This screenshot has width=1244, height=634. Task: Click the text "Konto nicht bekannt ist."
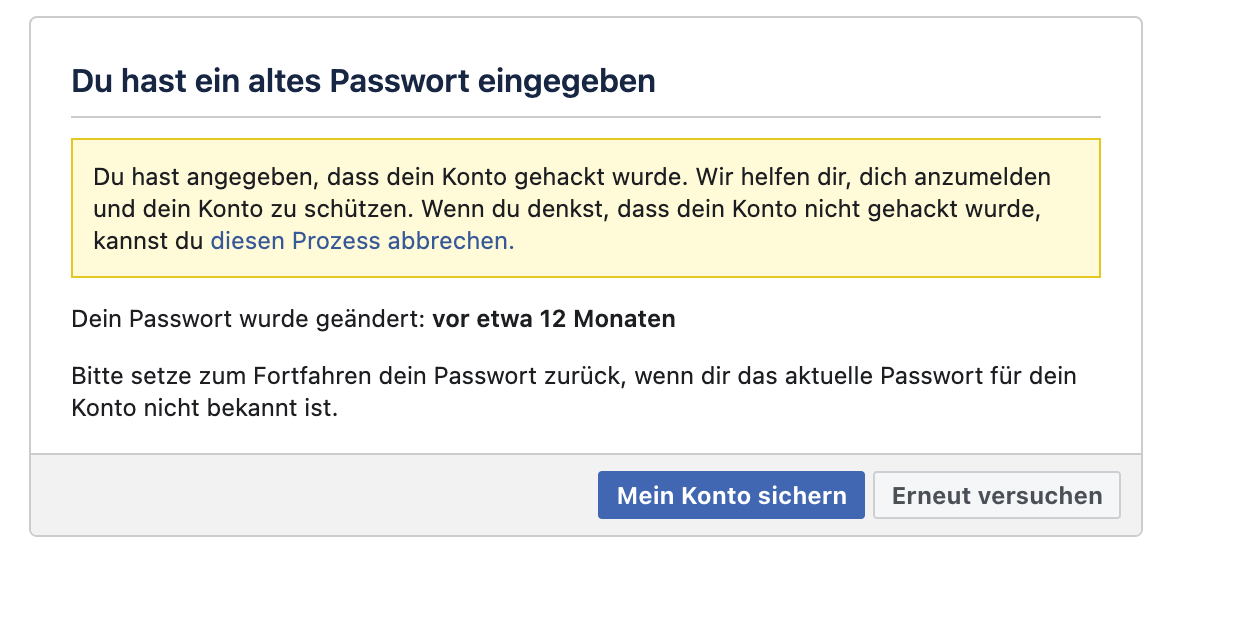(x=205, y=409)
